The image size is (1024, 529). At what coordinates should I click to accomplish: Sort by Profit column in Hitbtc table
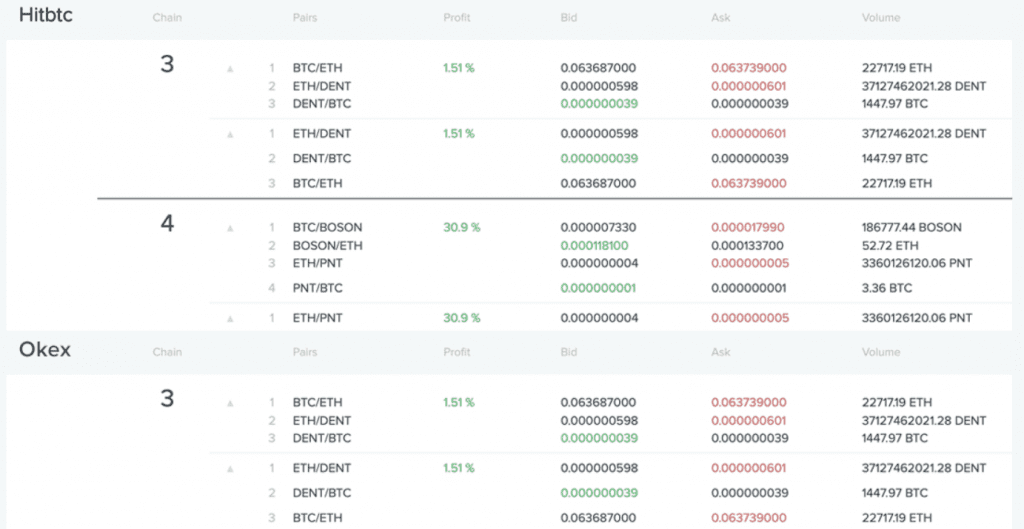[x=456, y=18]
